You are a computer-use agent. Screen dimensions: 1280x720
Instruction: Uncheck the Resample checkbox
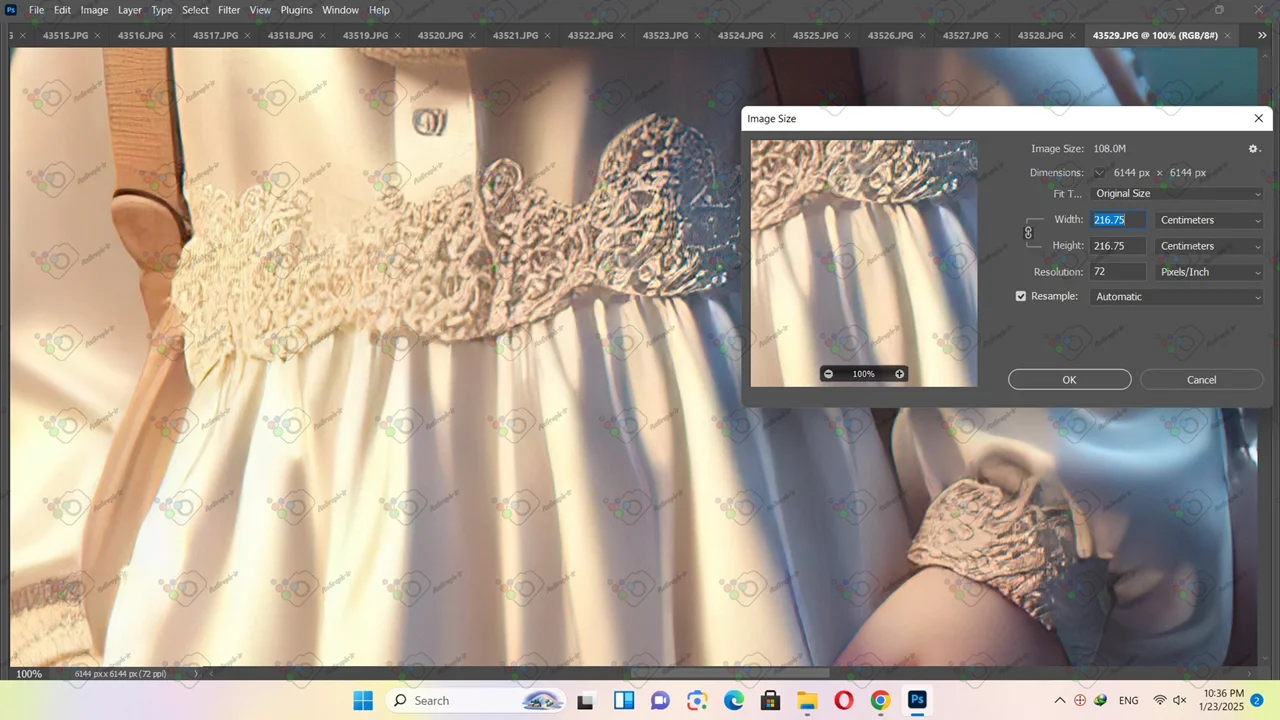[1021, 297]
